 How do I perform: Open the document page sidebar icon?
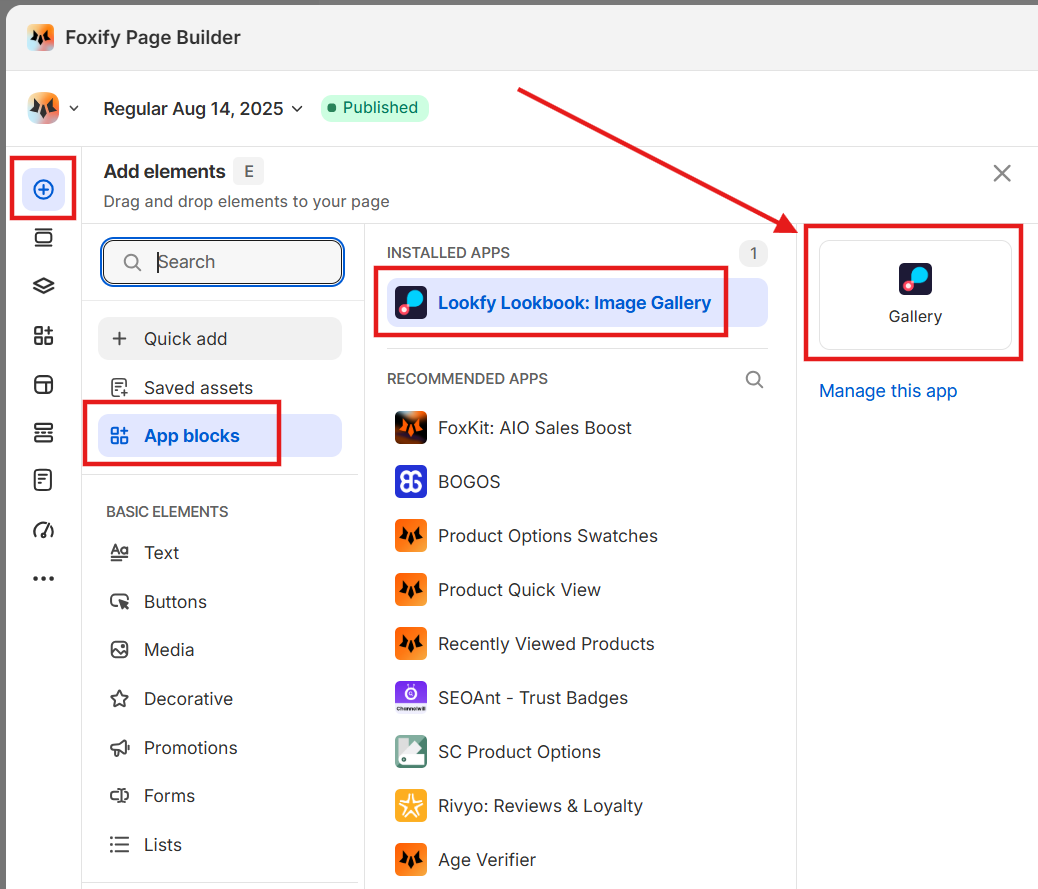(x=44, y=481)
